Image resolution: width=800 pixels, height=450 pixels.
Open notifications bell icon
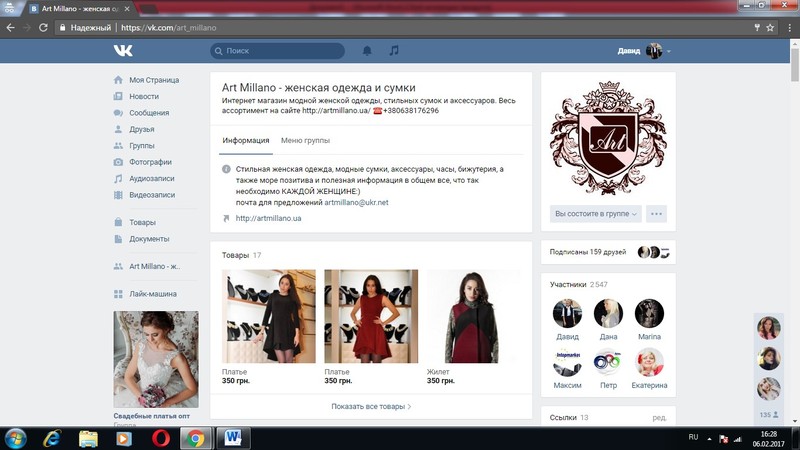click(x=367, y=51)
